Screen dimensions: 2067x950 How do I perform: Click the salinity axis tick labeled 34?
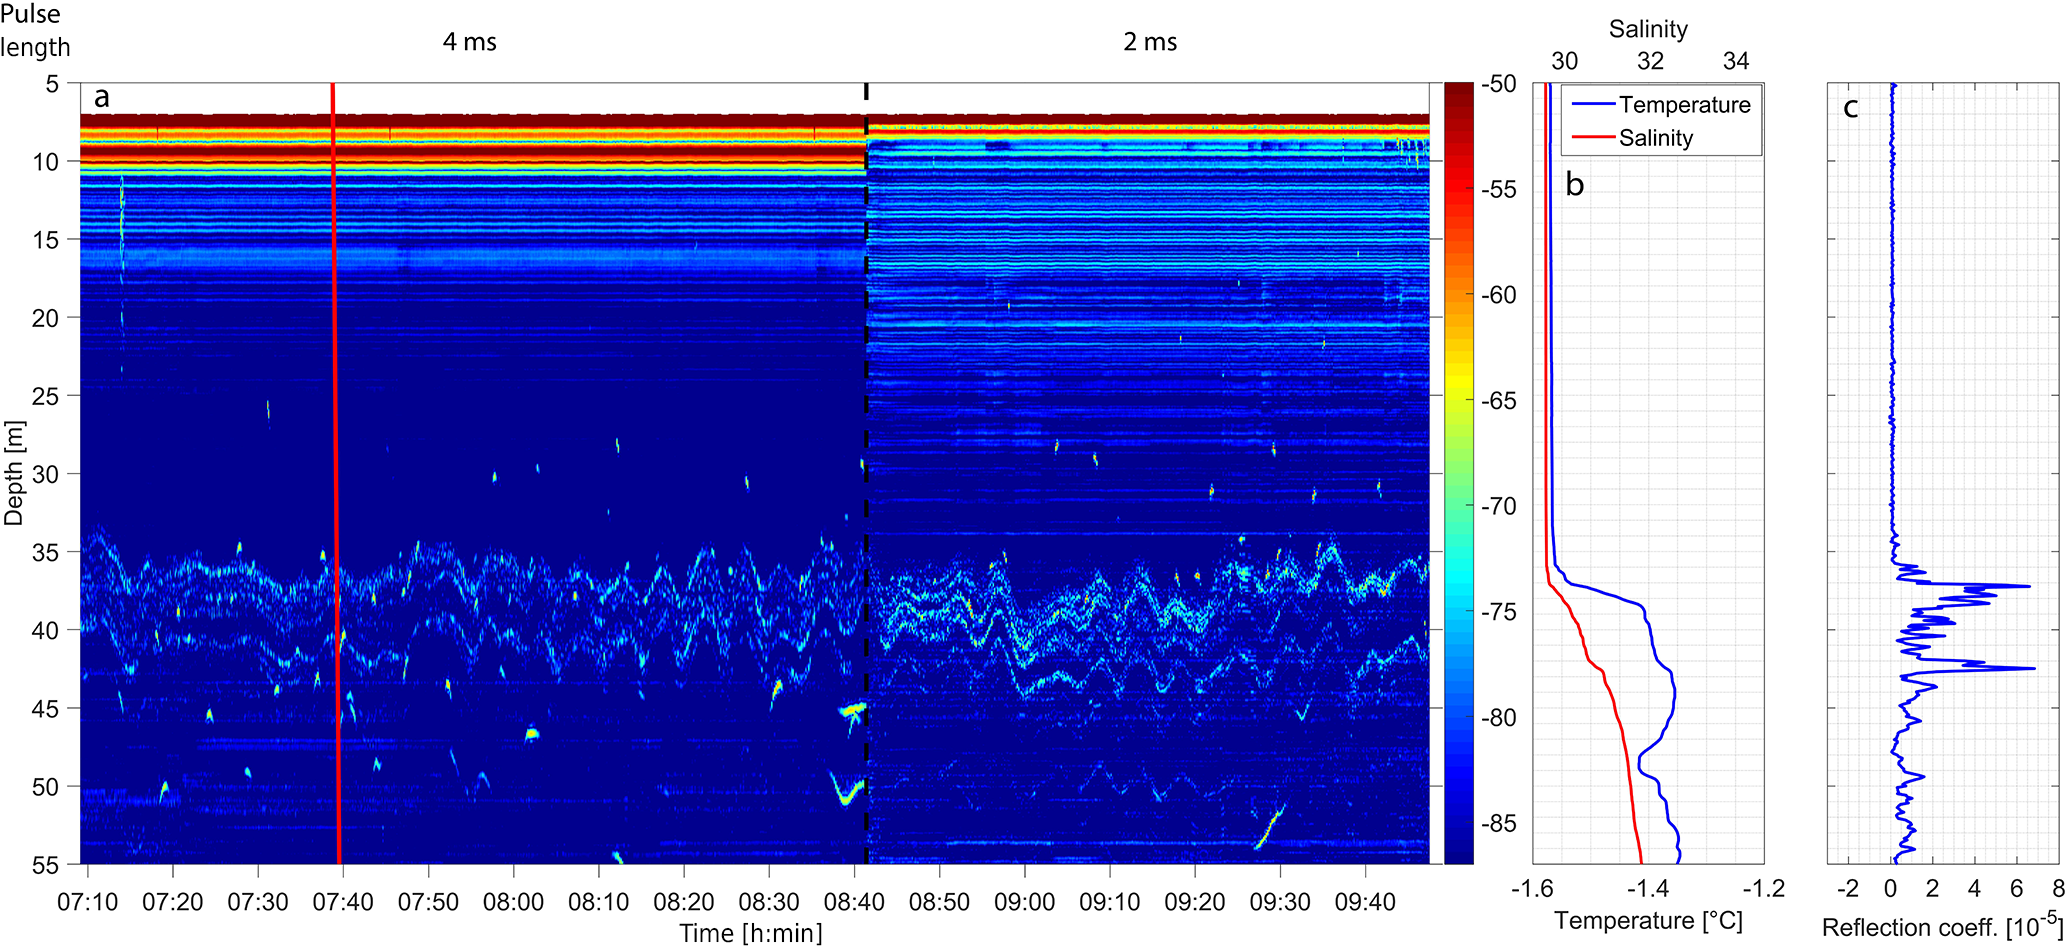point(1735,61)
